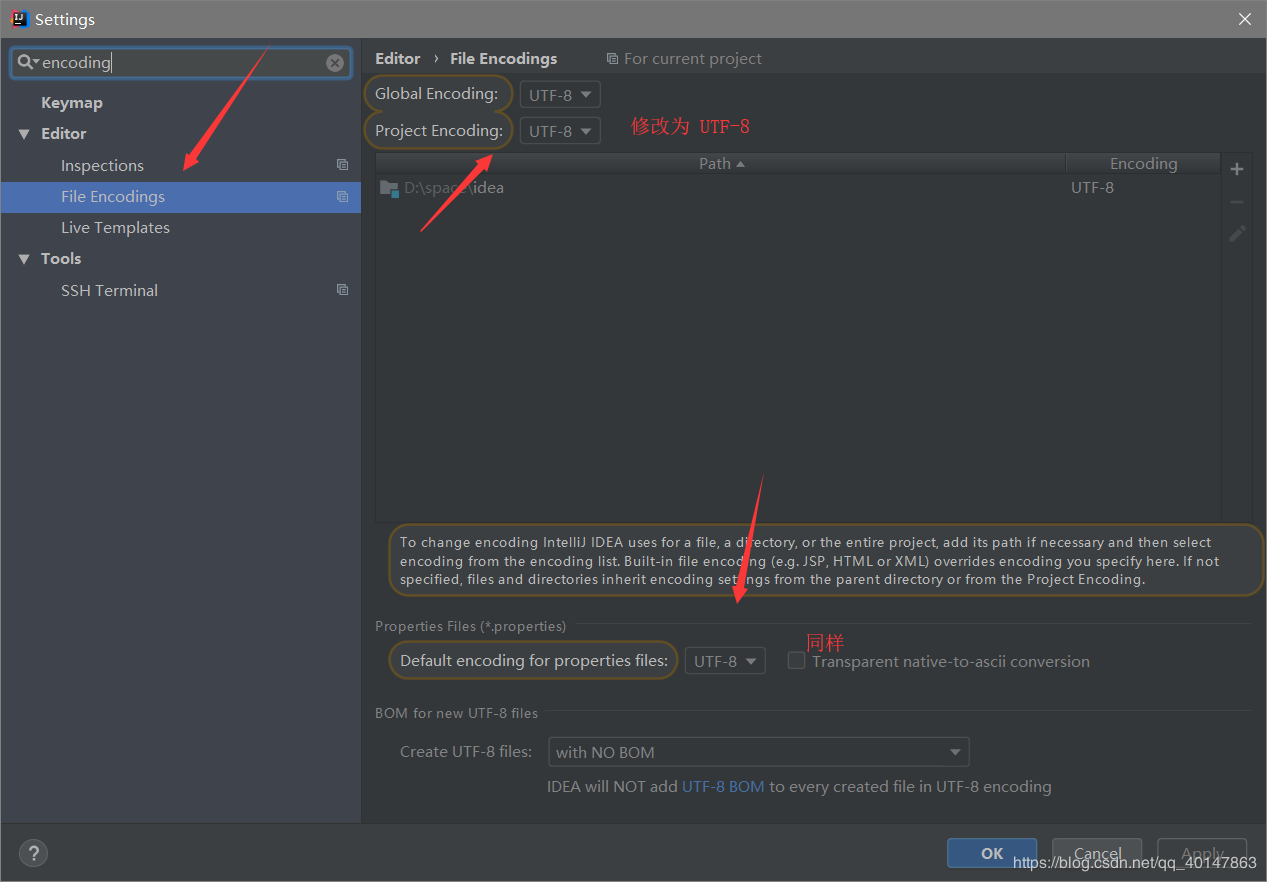Open the Global Encoding dropdown

(x=560, y=95)
